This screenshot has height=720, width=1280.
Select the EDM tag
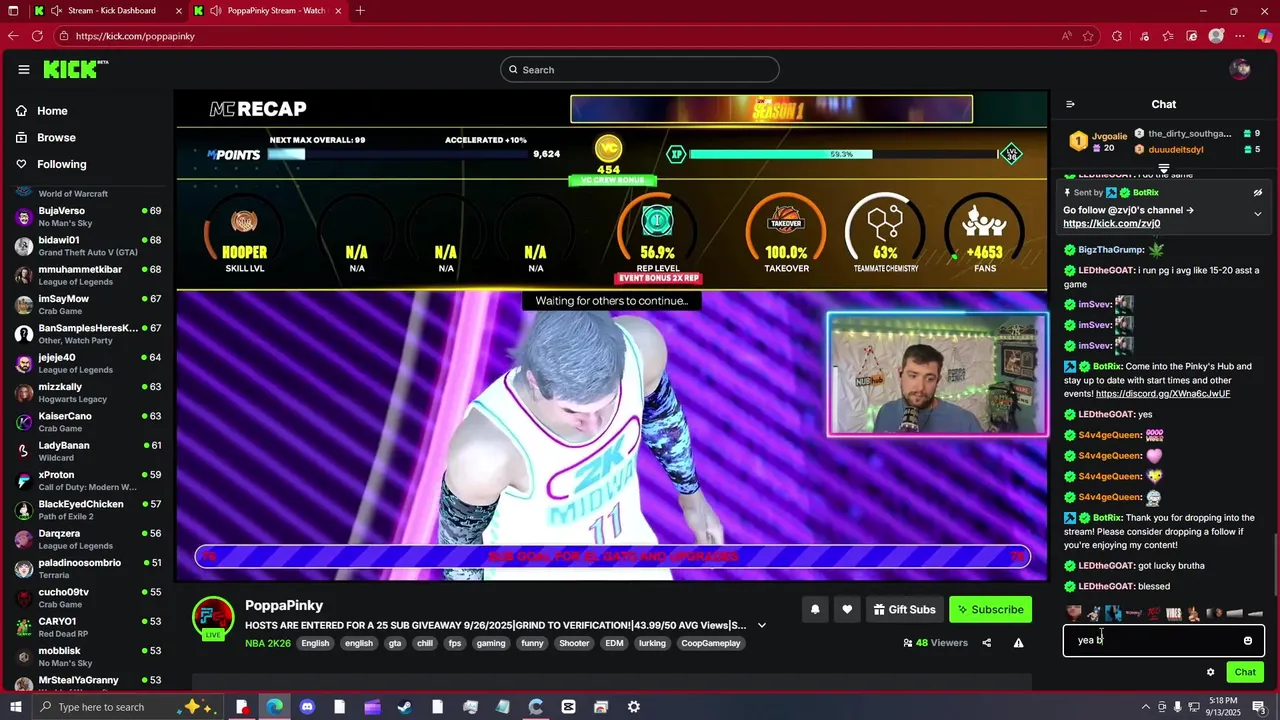pos(614,643)
